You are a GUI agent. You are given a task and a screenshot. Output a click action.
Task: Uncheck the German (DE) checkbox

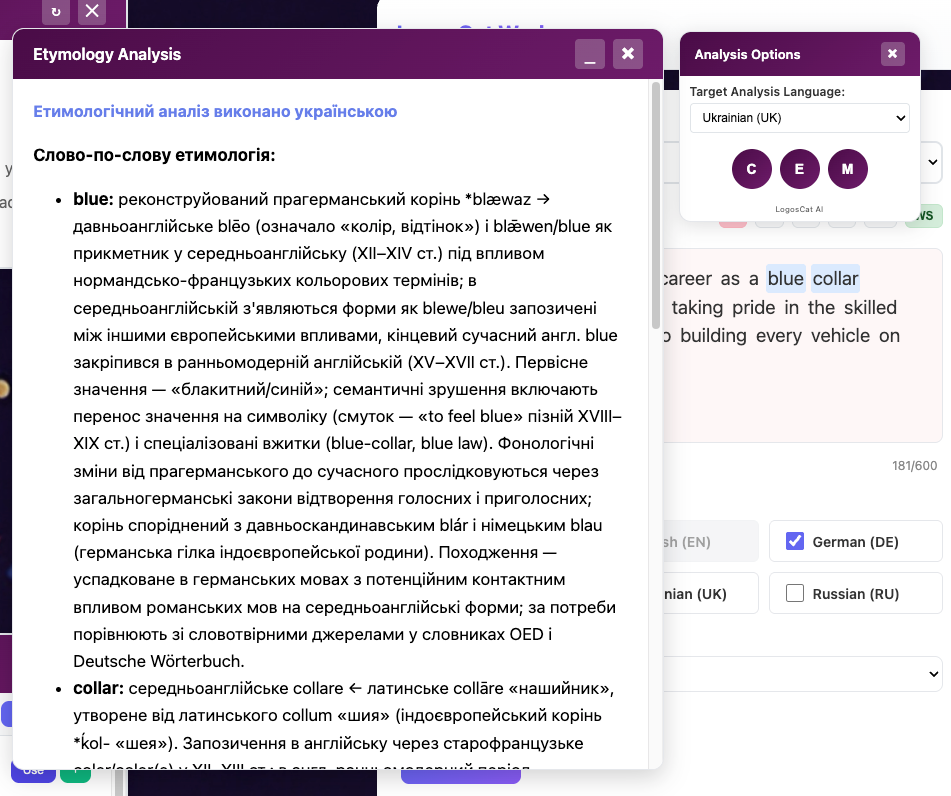795,541
